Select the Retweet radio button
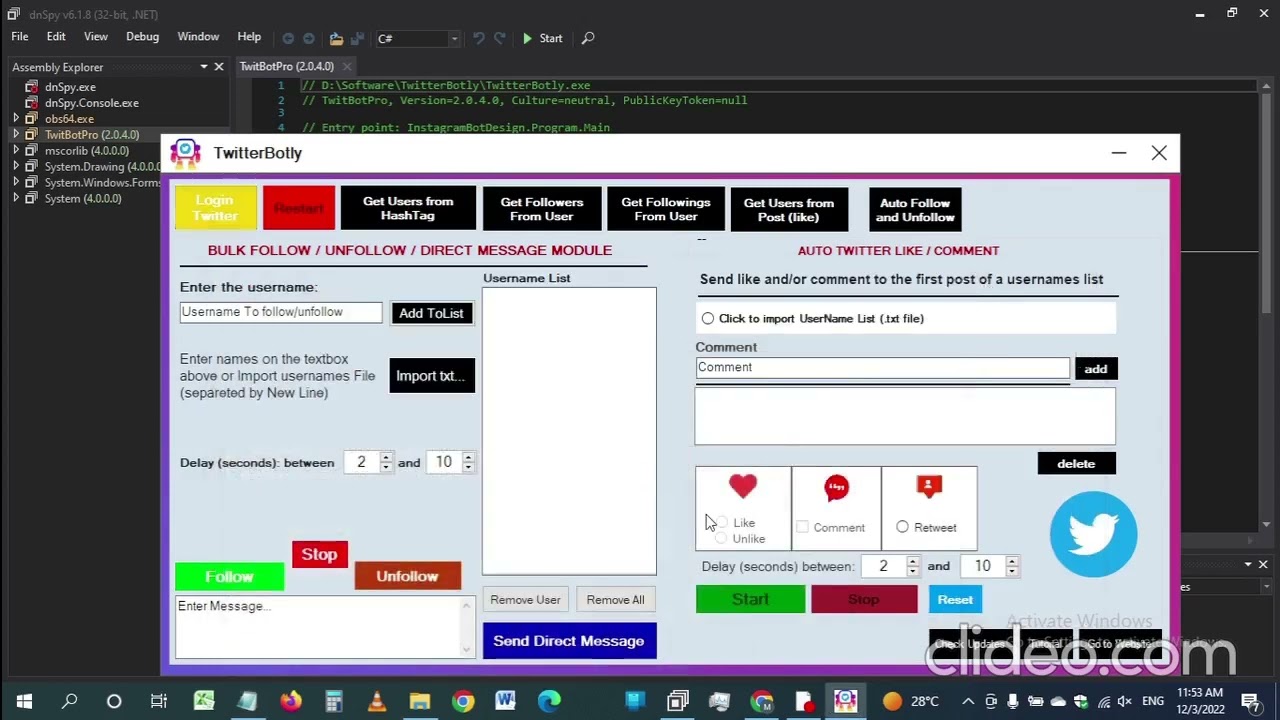This screenshot has width=1280, height=720. point(903,527)
